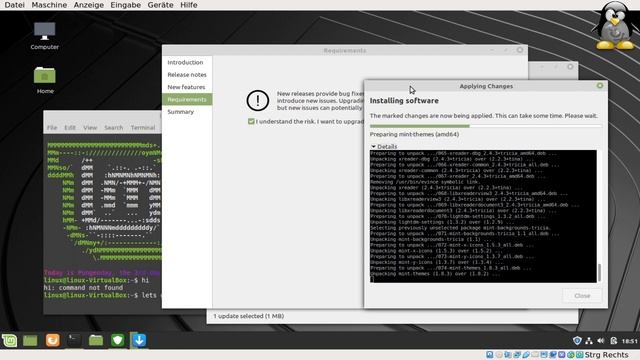This screenshot has height=360, width=640.
Task: Open the terminal window's Terminal menu
Action: (x=143, y=128)
